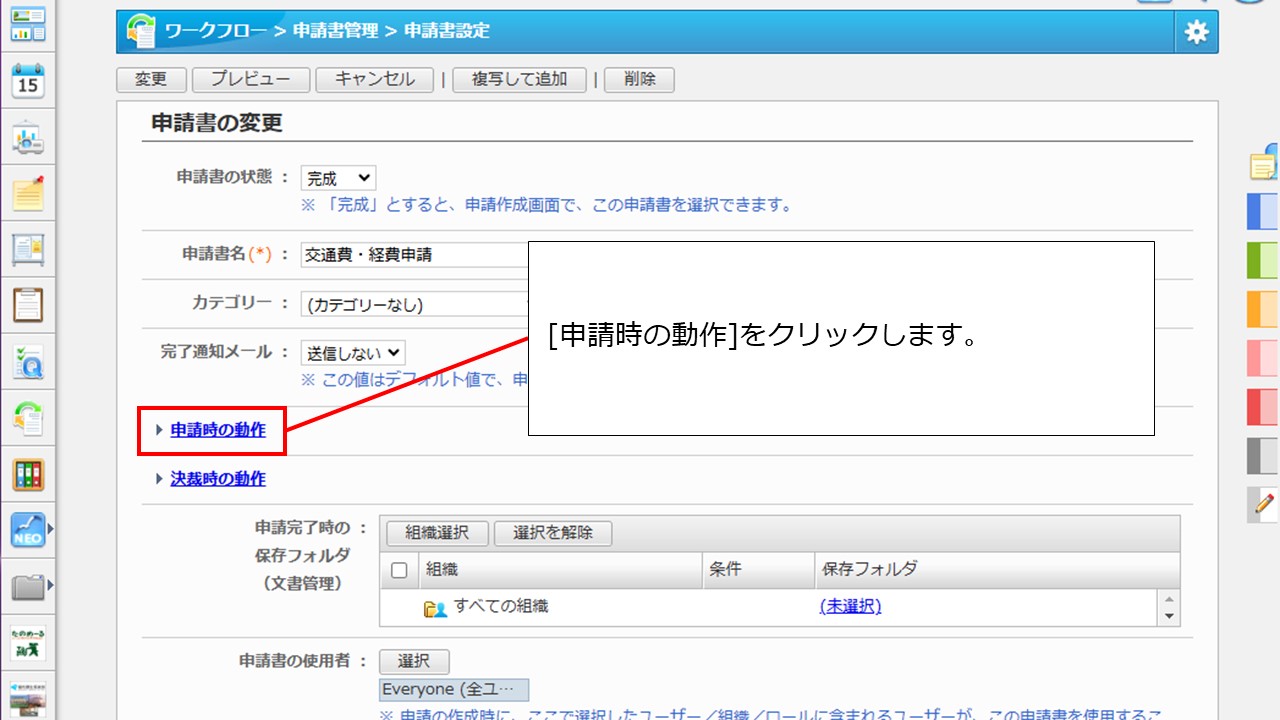Open the facility reservation projector sidebar icon
The height and width of the screenshot is (720, 1280).
pyautogui.click(x=28, y=138)
